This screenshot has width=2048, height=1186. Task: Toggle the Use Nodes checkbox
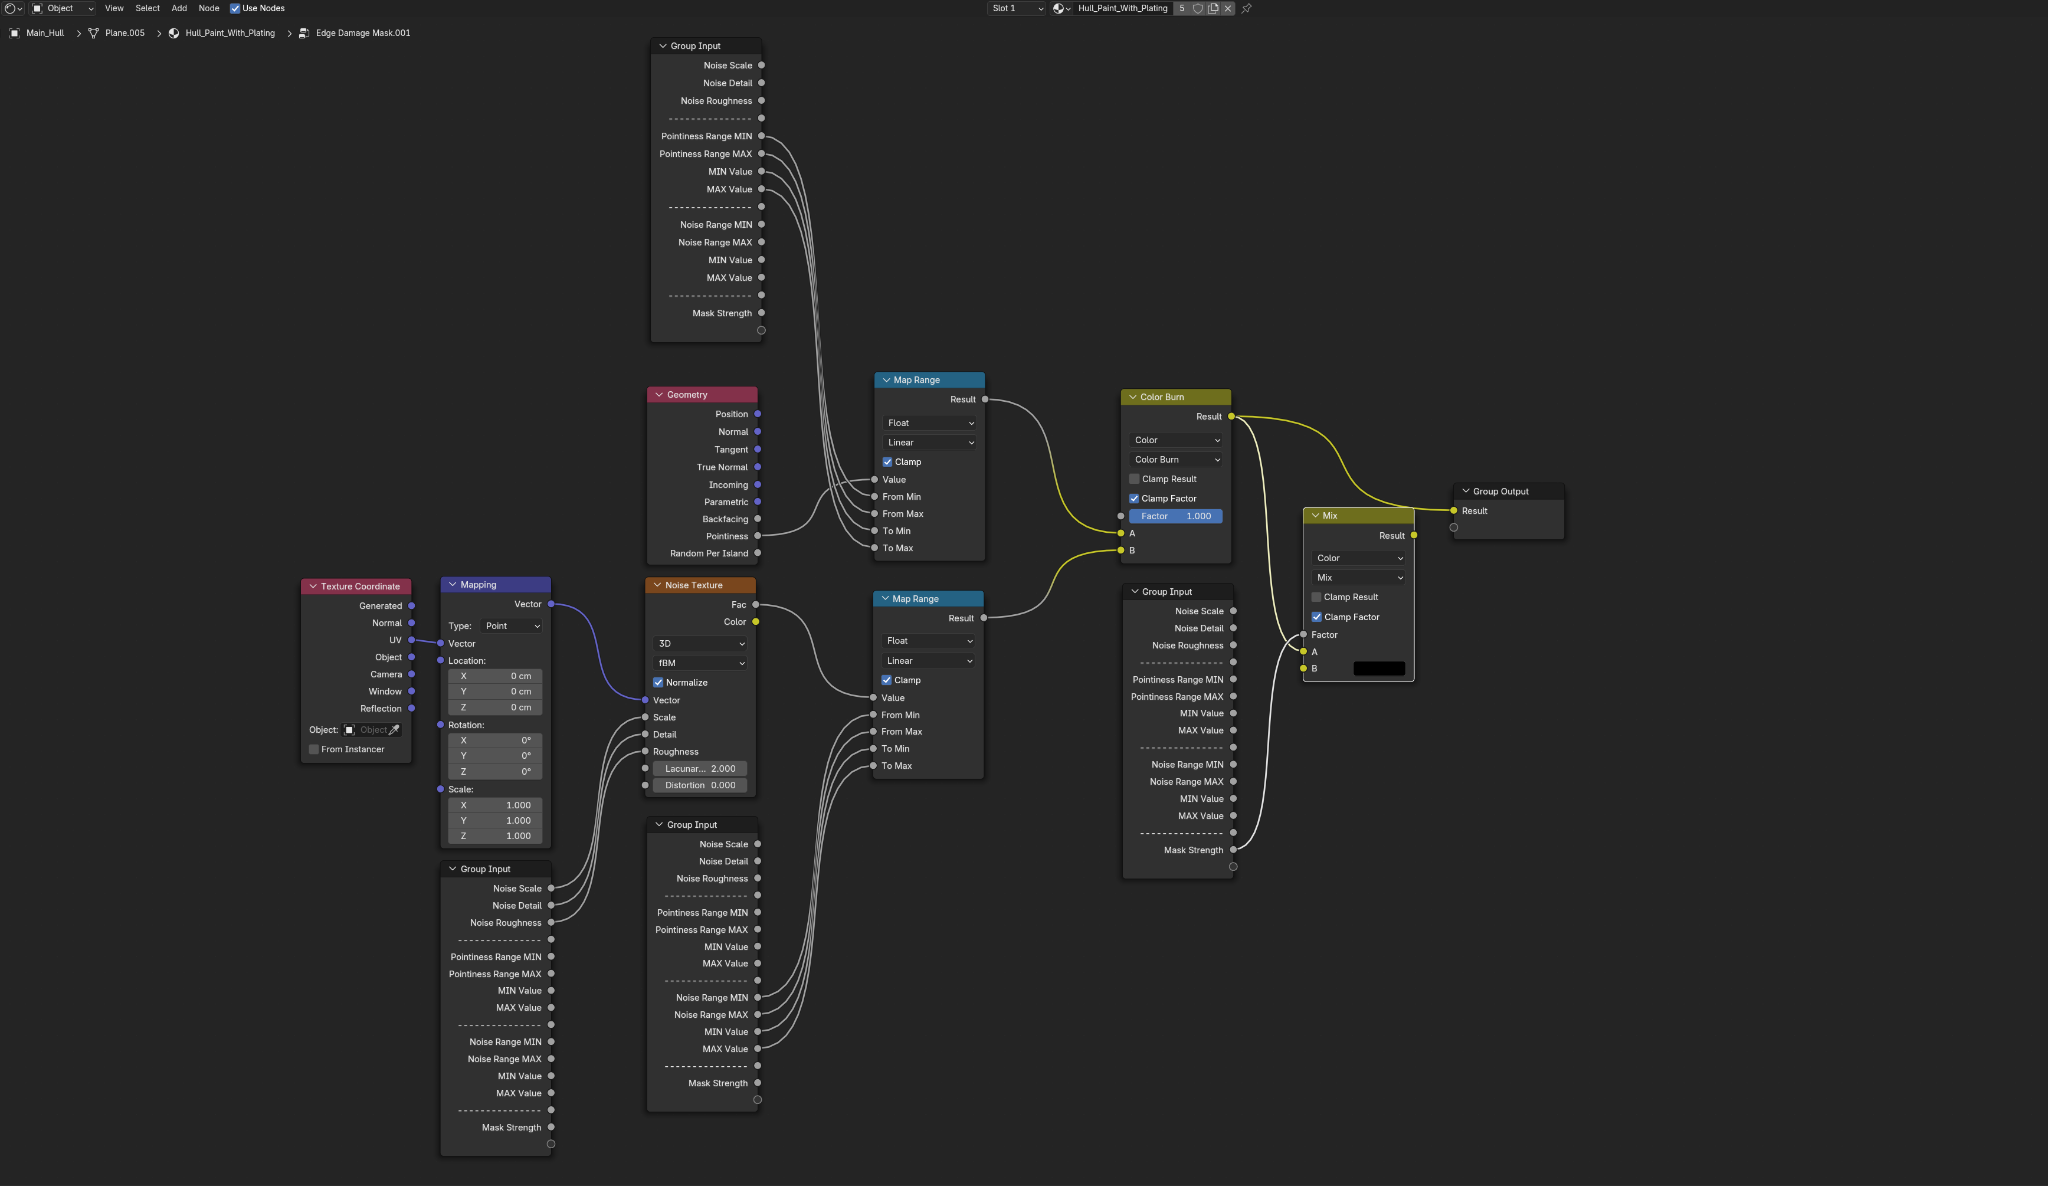(x=235, y=8)
